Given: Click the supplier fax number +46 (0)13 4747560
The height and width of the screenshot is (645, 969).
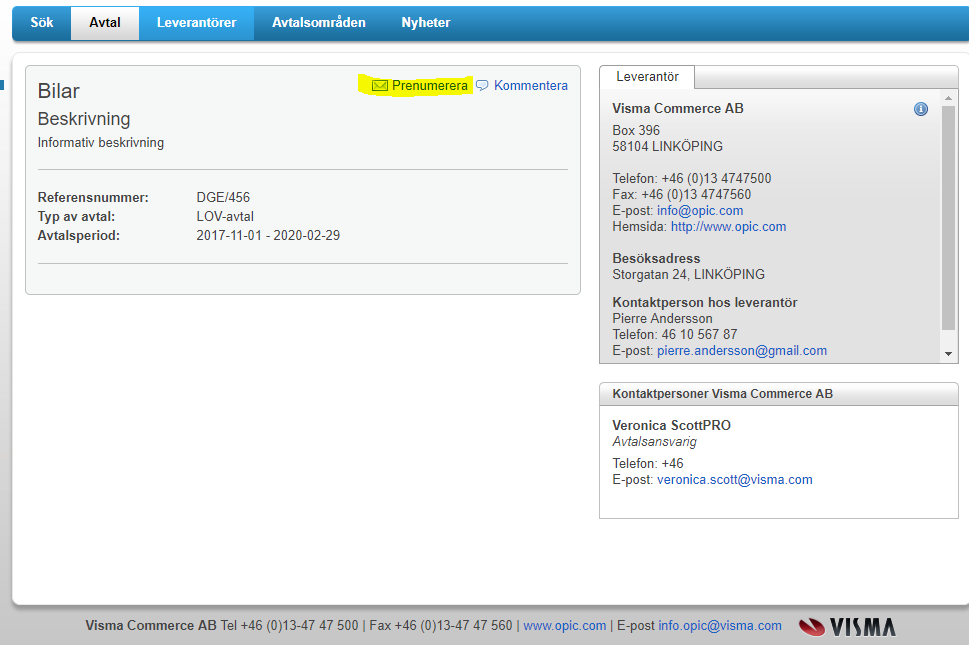Looking at the screenshot, I should [x=696, y=195].
